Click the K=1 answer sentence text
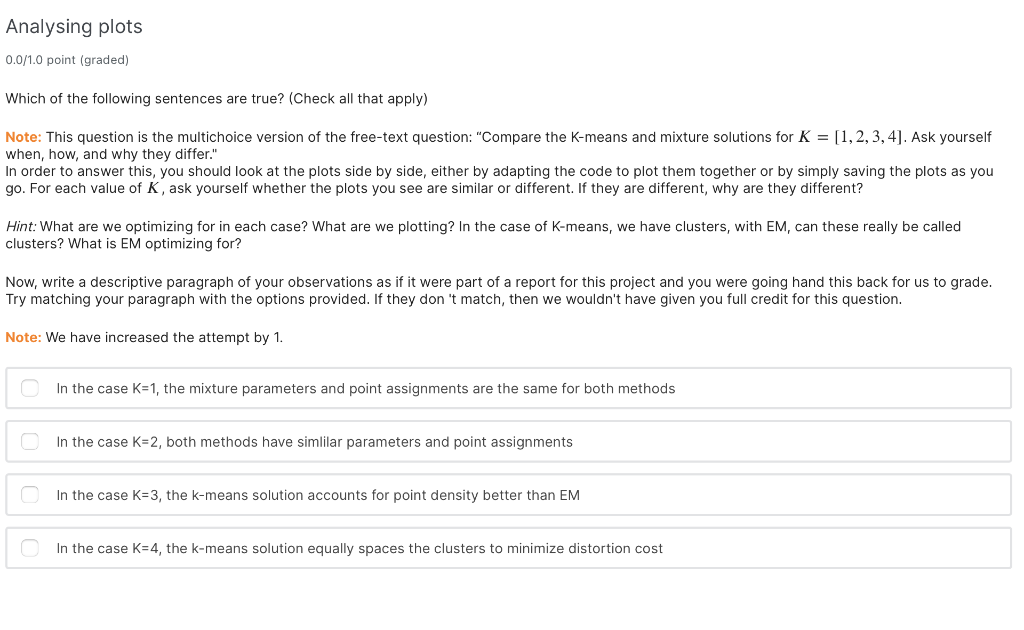The width and height of the screenshot is (1024, 630). tap(366, 388)
